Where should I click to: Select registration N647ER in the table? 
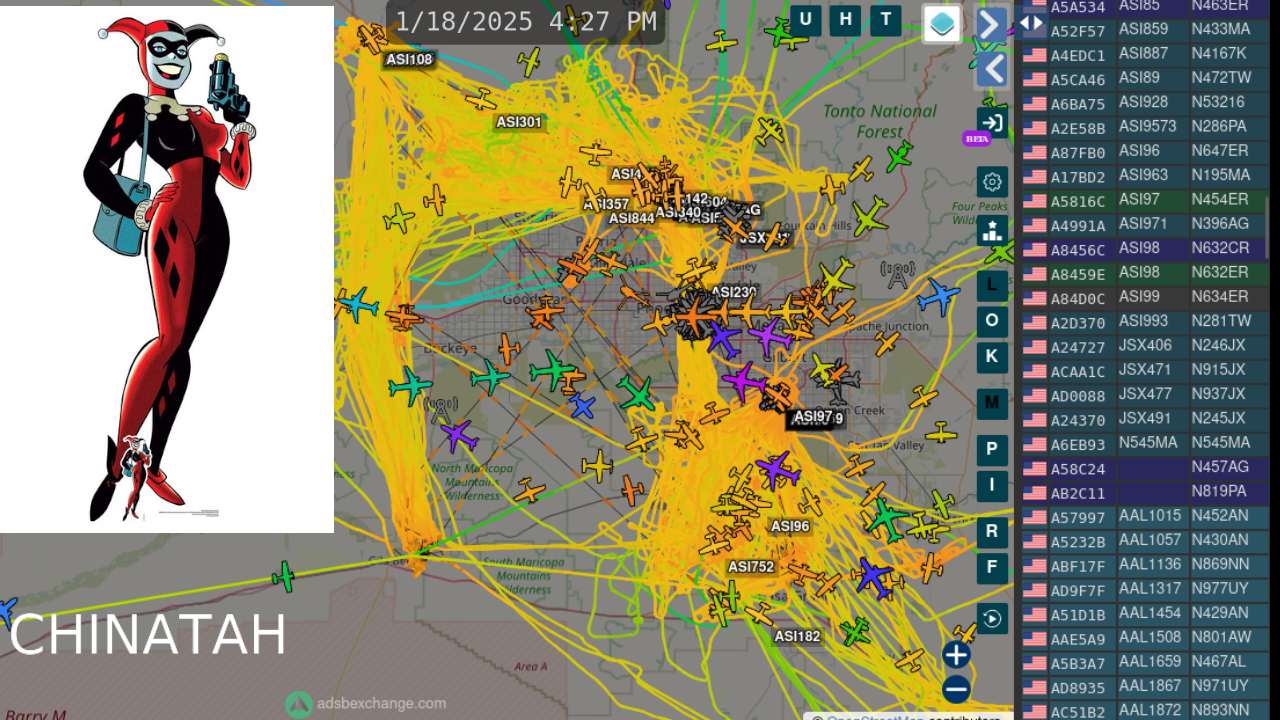1220,151
